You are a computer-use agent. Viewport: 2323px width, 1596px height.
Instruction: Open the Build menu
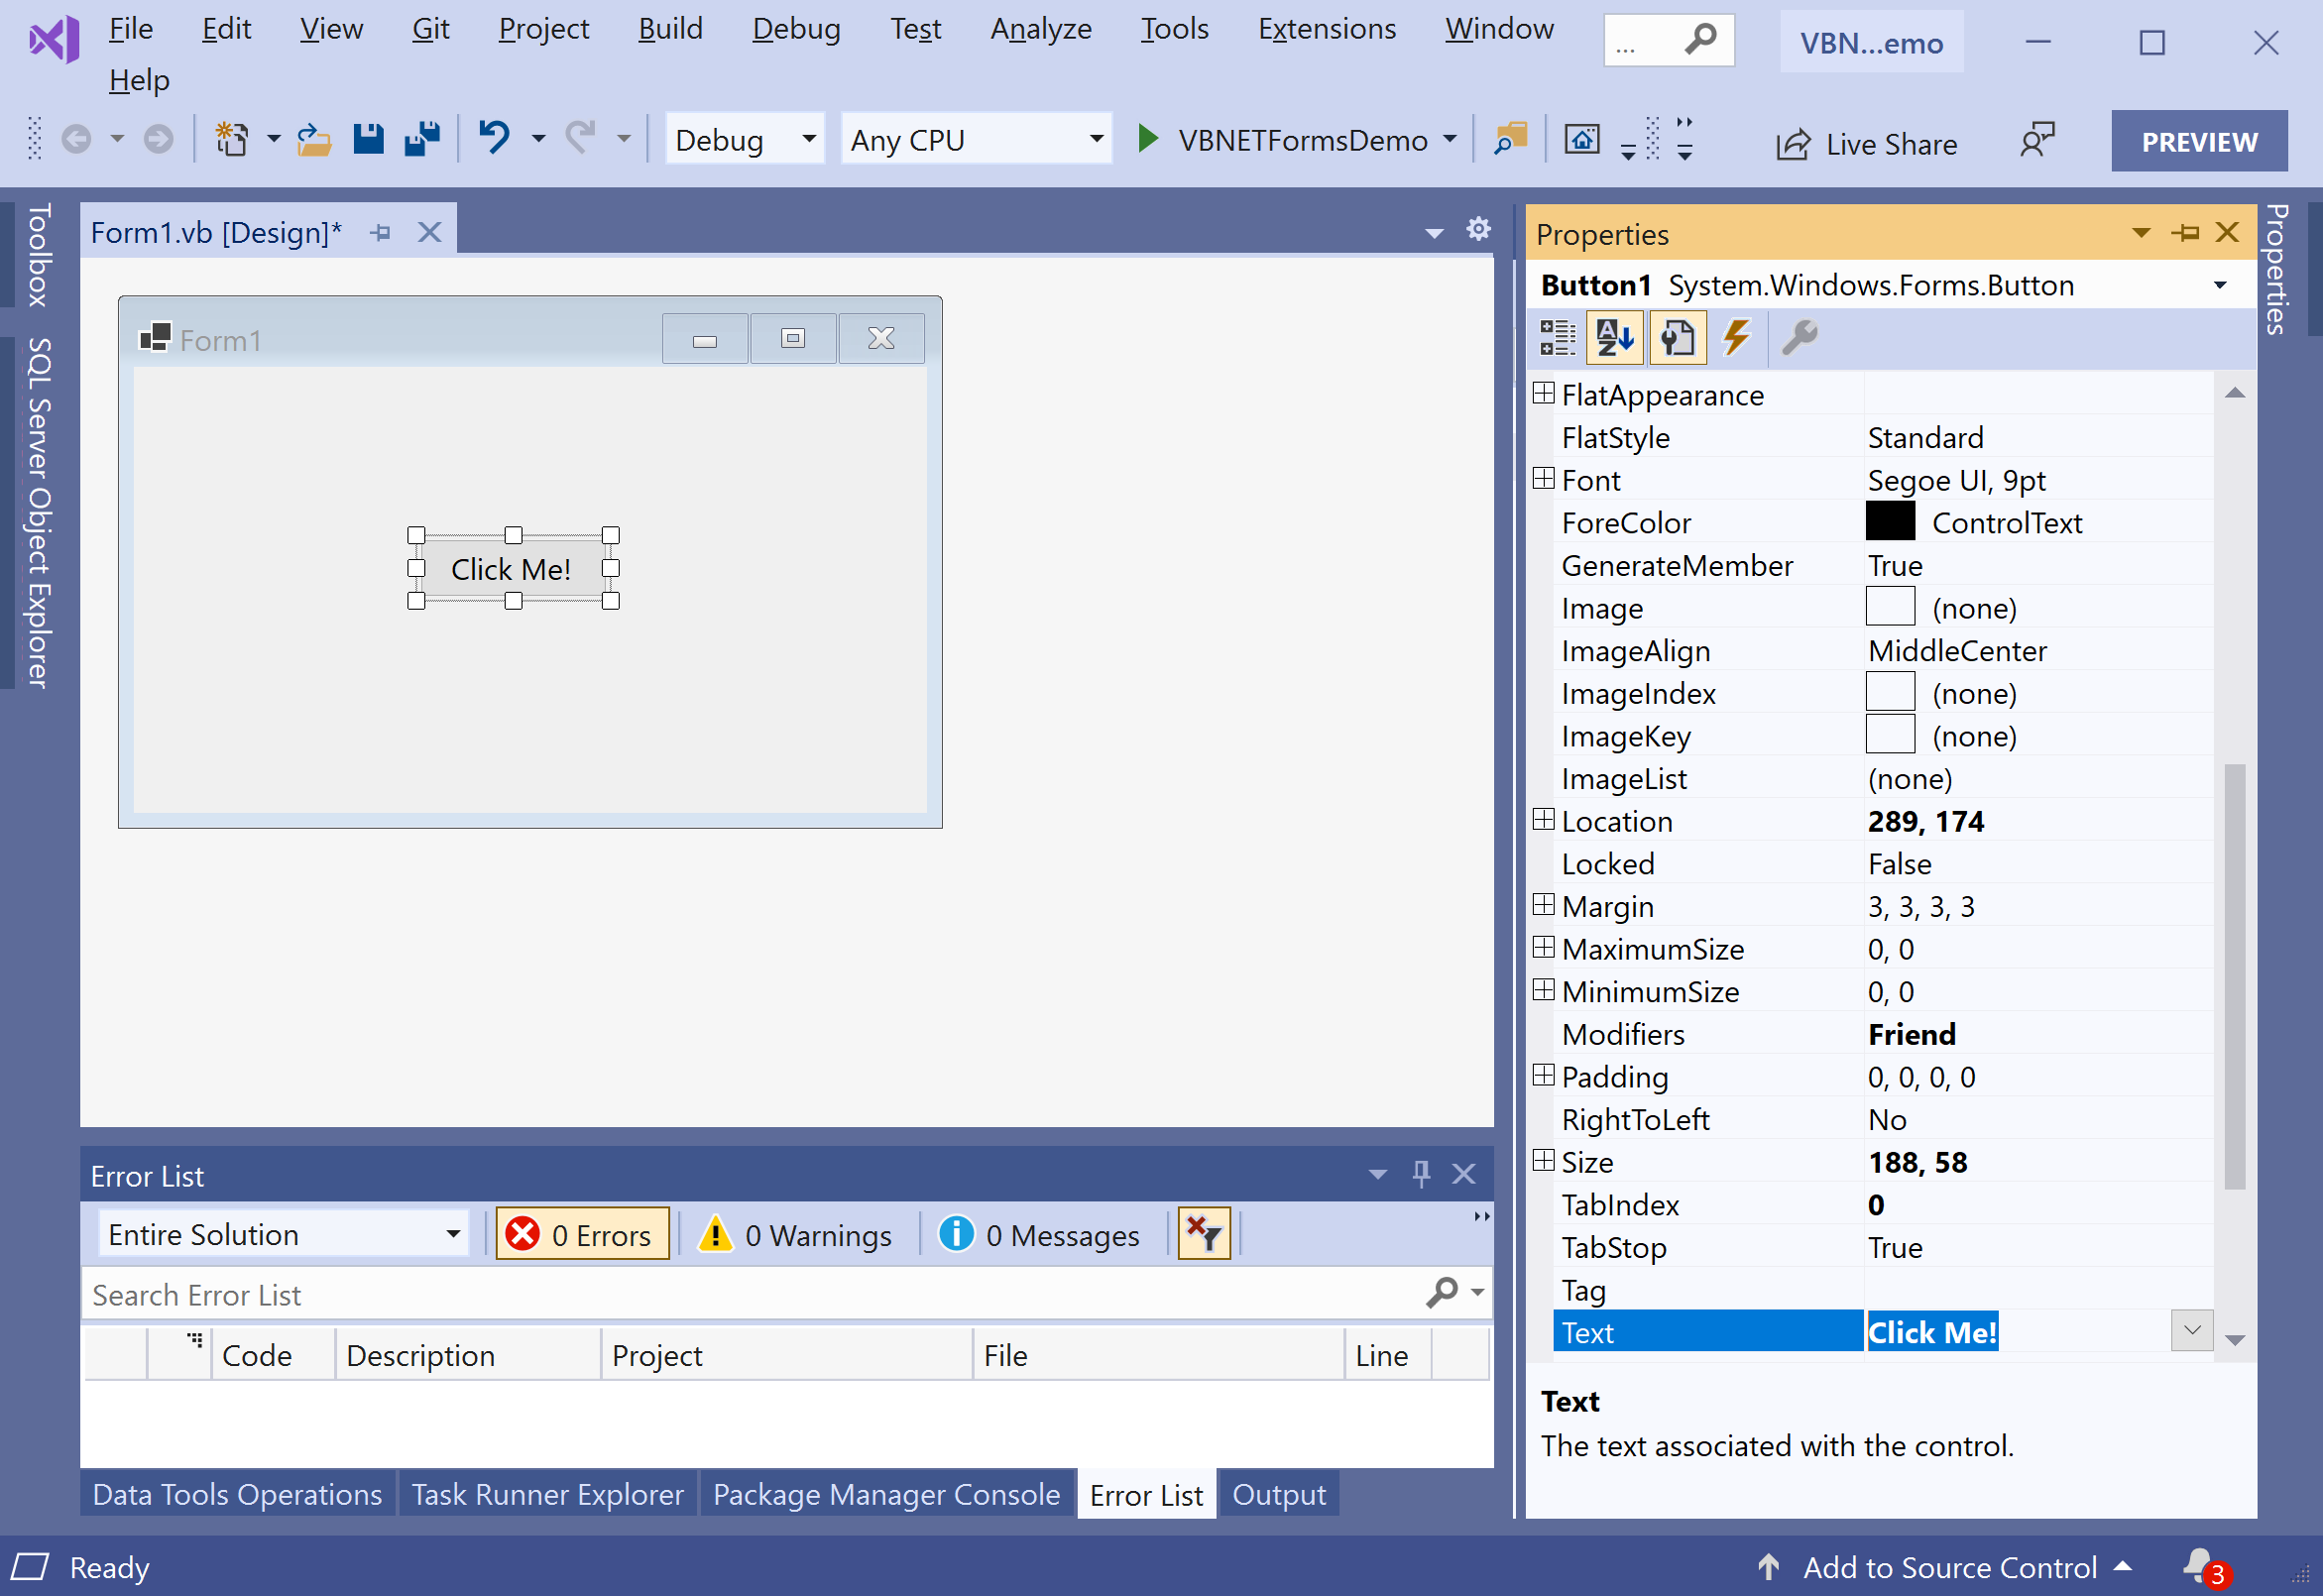point(670,29)
